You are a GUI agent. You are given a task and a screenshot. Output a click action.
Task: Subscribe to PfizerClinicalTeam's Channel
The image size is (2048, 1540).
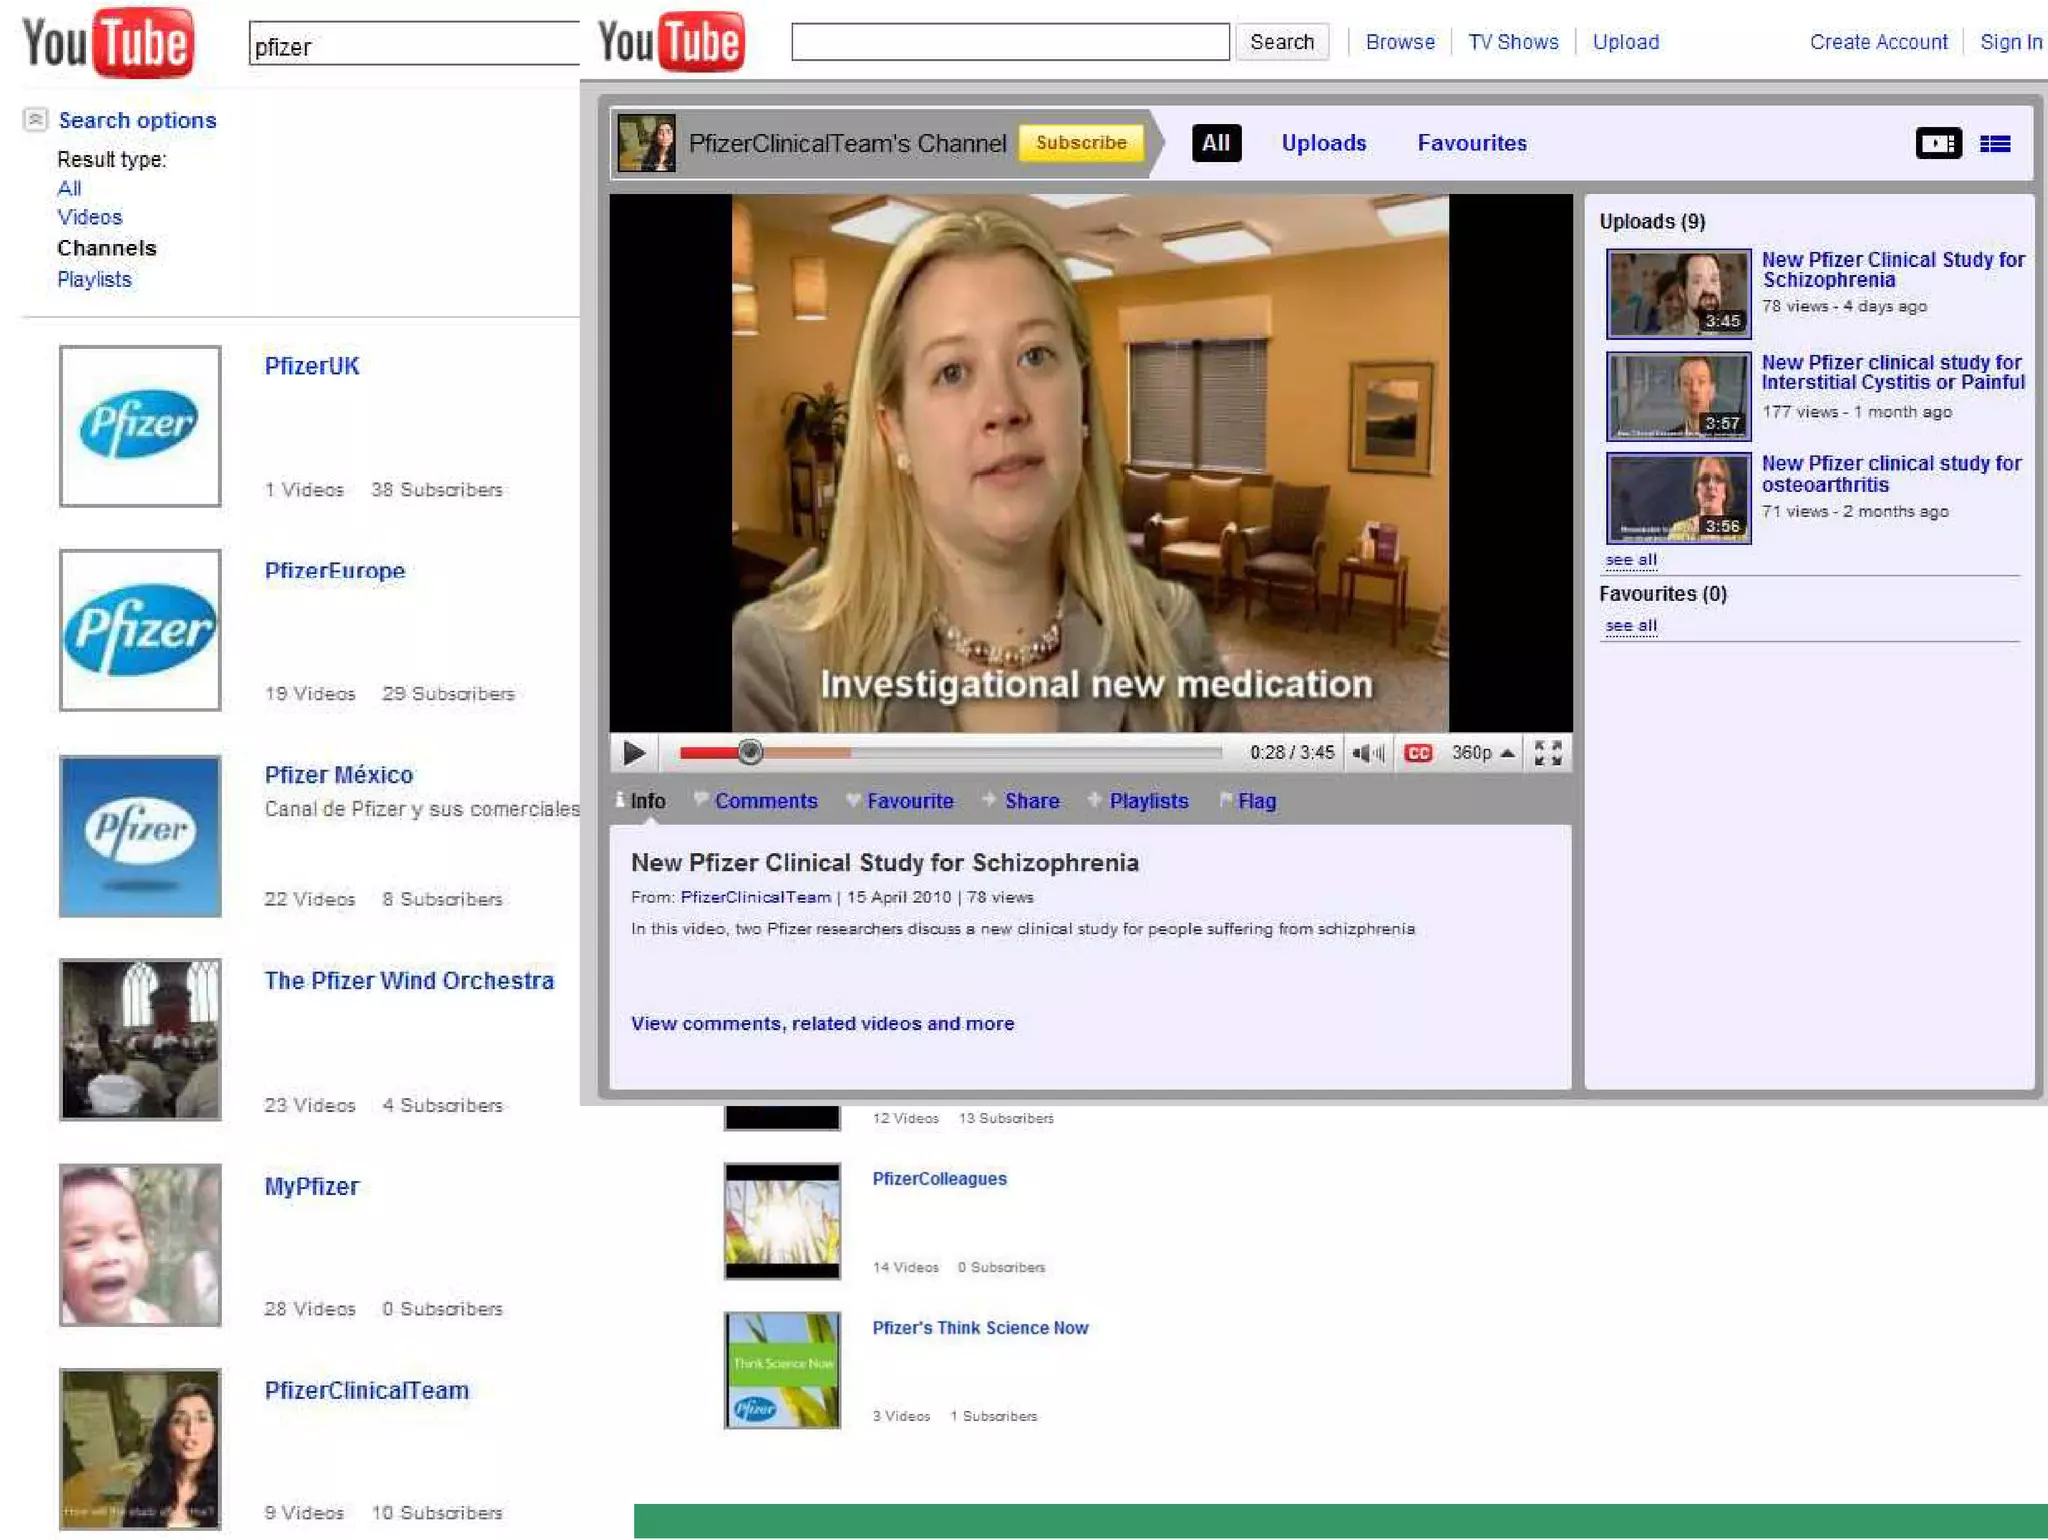point(1081,143)
